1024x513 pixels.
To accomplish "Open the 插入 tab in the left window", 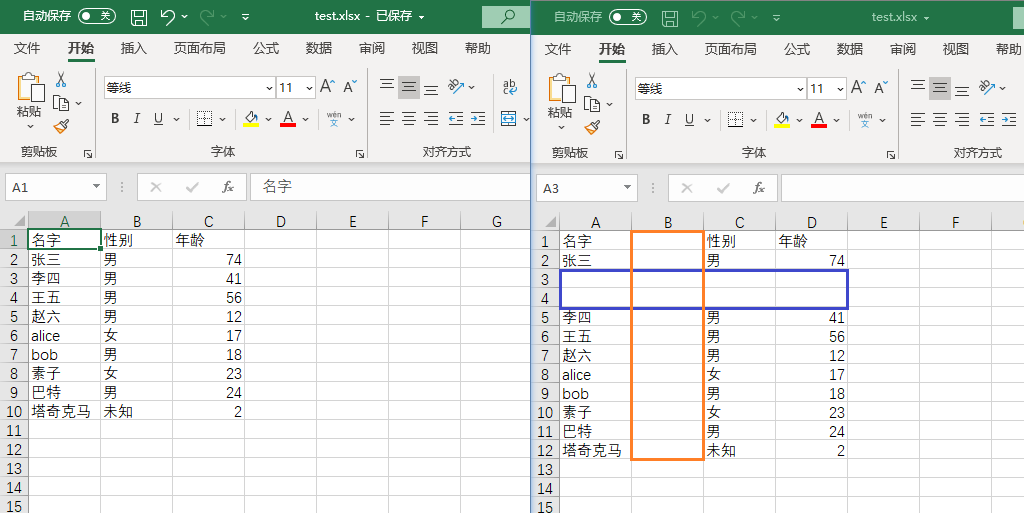I will pyautogui.click(x=133, y=49).
